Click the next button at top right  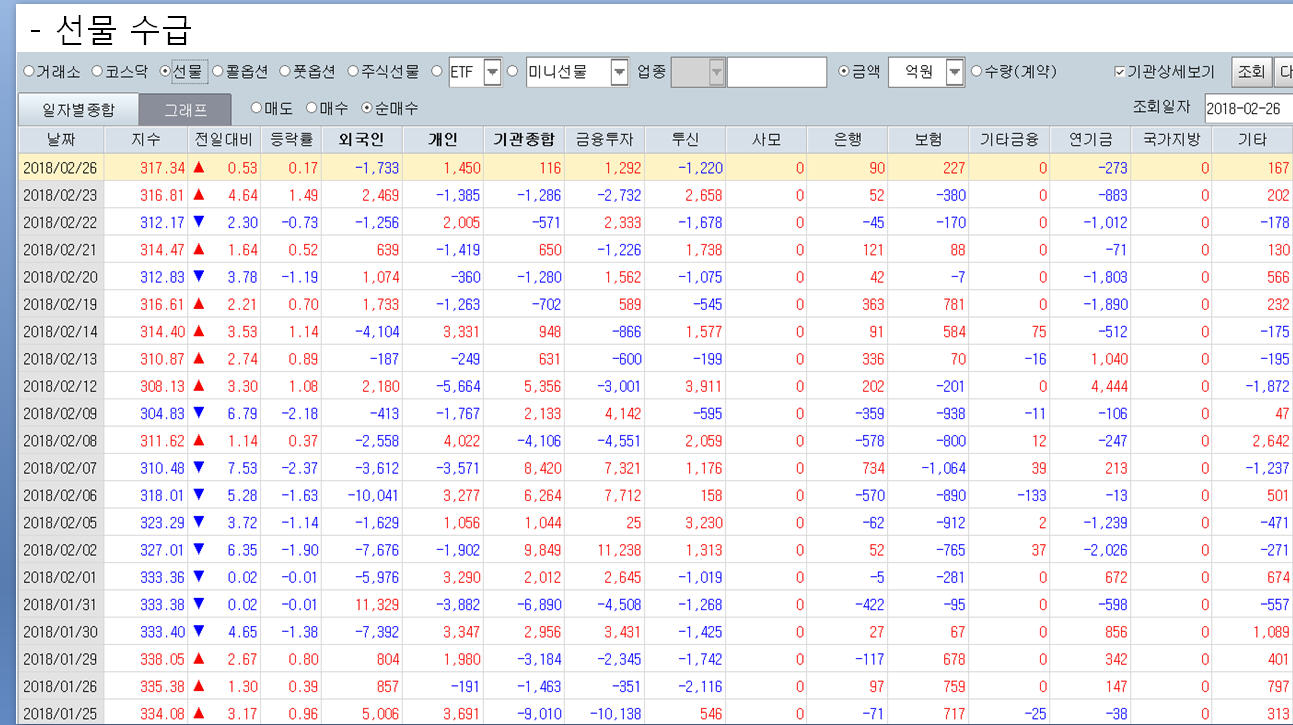point(1285,71)
